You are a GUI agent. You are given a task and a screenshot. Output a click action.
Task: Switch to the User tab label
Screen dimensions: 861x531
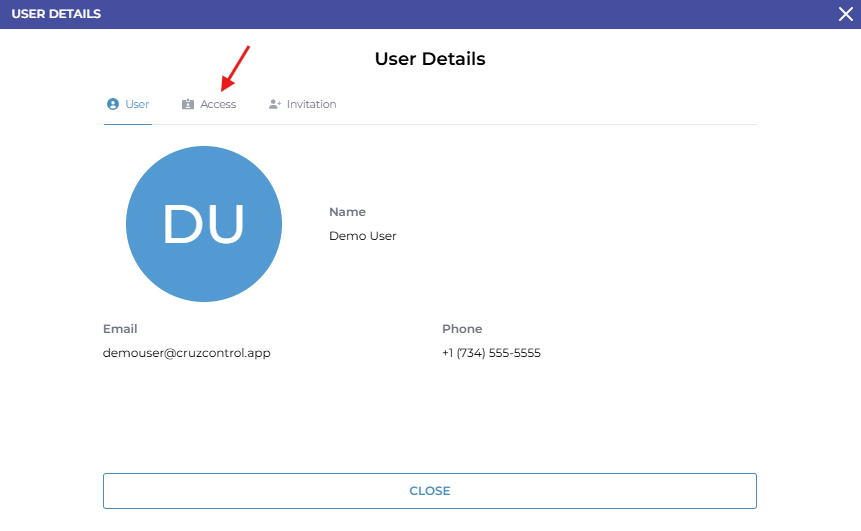(x=137, y=104)
